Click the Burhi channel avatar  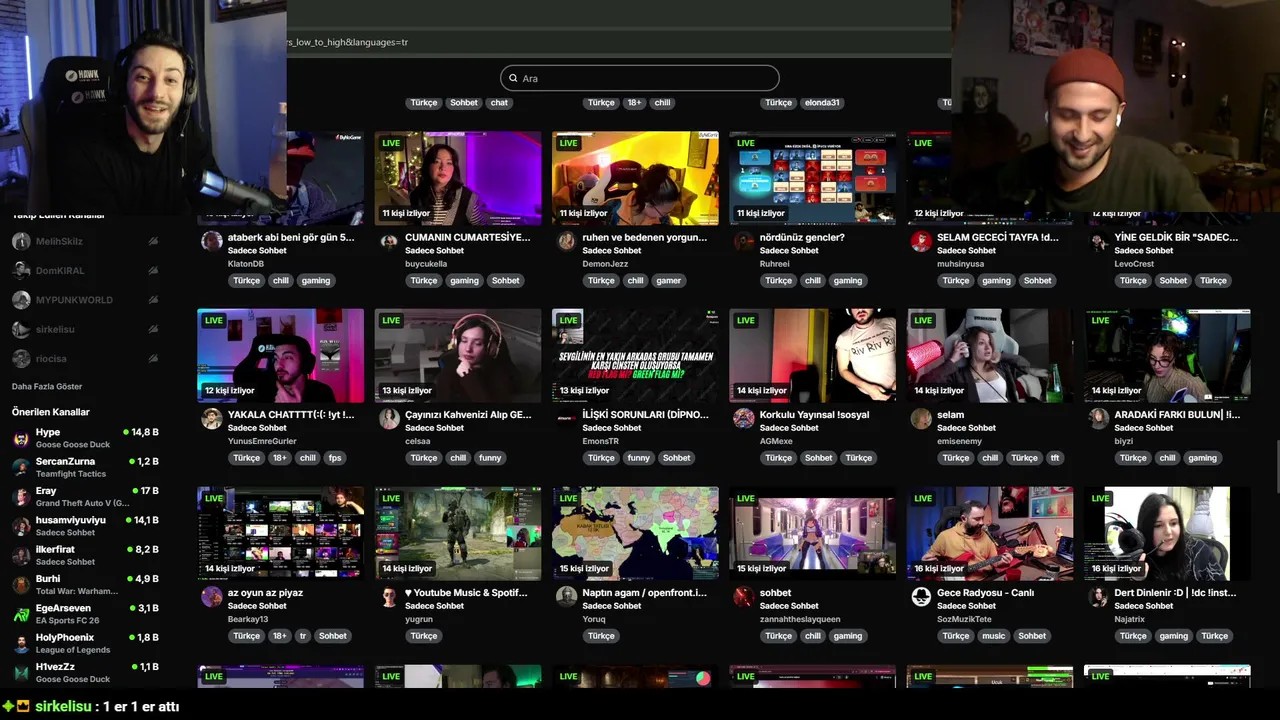pyautogui.click(x=21, y=584)
